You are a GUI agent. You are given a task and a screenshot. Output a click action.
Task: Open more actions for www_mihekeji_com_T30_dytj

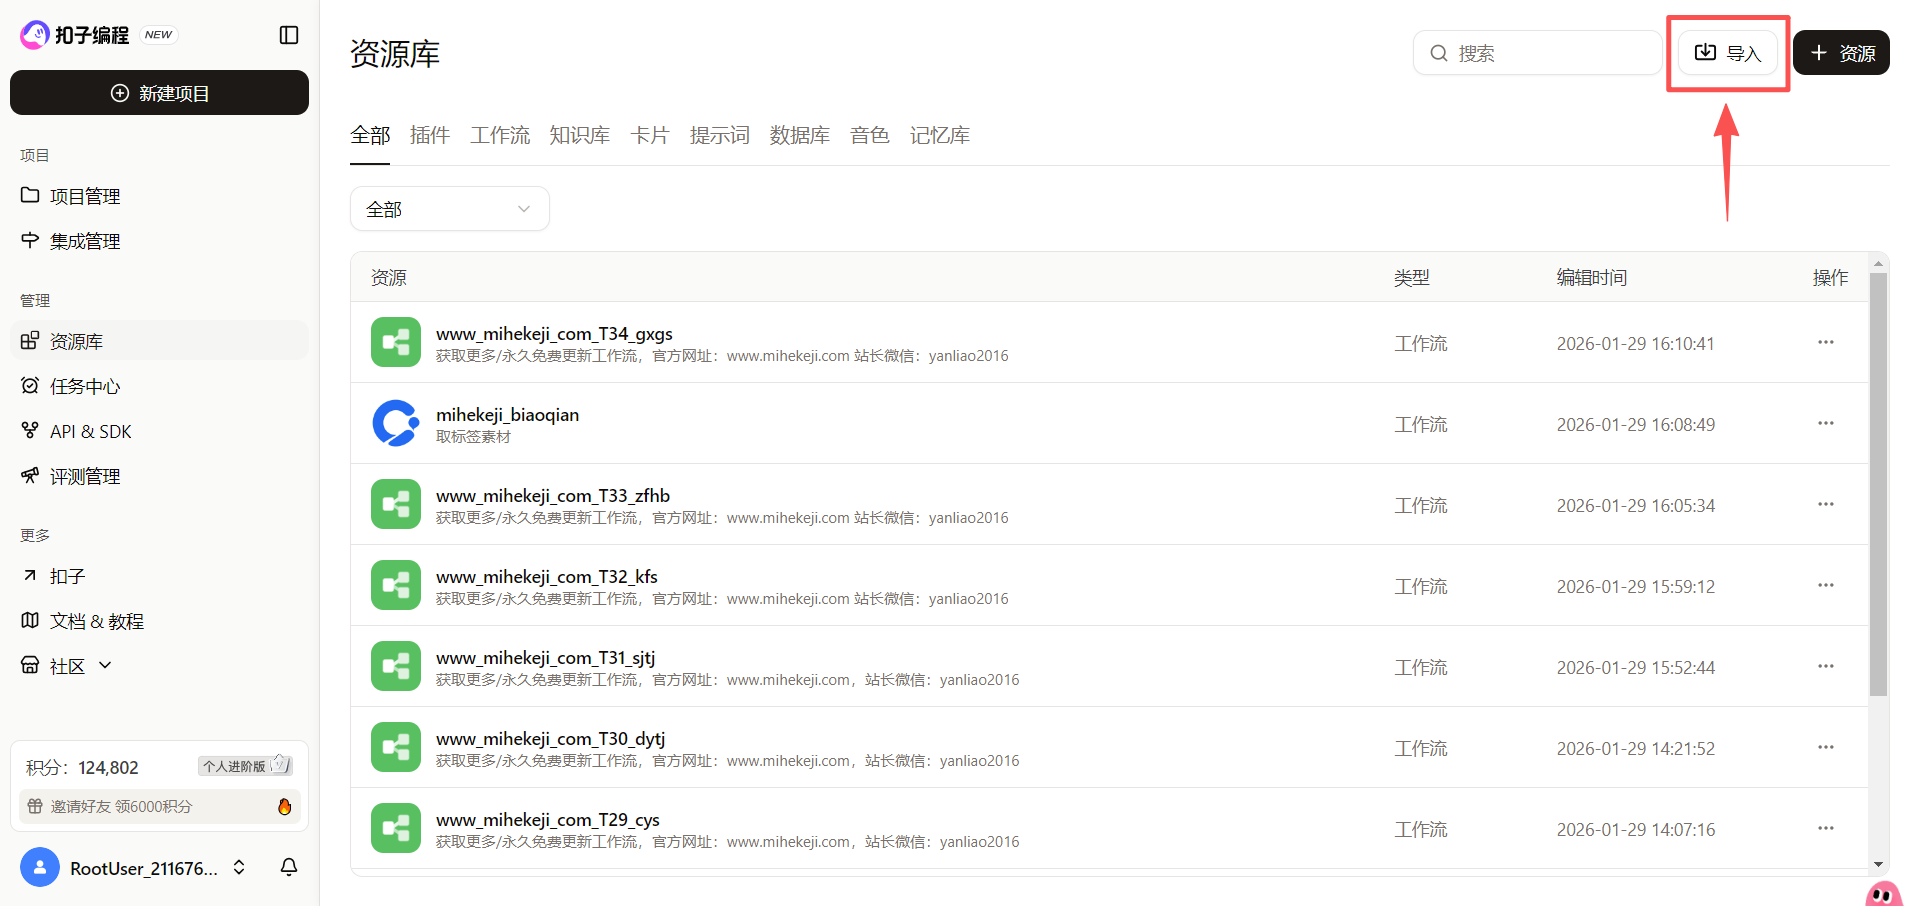click(1825, 747)
